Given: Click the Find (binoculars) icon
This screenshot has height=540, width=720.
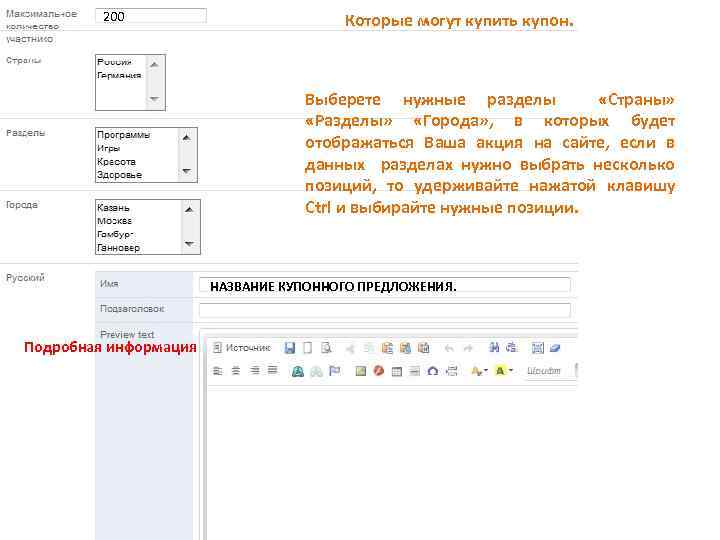Looking at the screenshot, I should (494, 348).
